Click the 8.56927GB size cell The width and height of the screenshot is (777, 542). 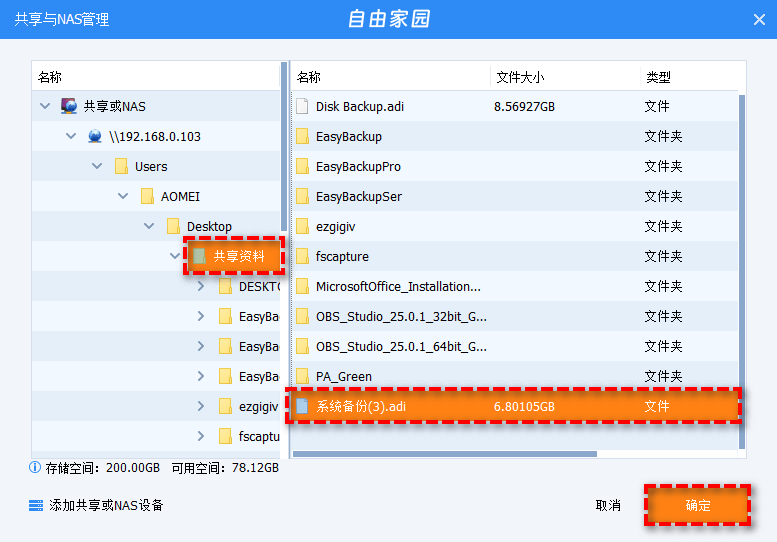click(x=524, y=107)
